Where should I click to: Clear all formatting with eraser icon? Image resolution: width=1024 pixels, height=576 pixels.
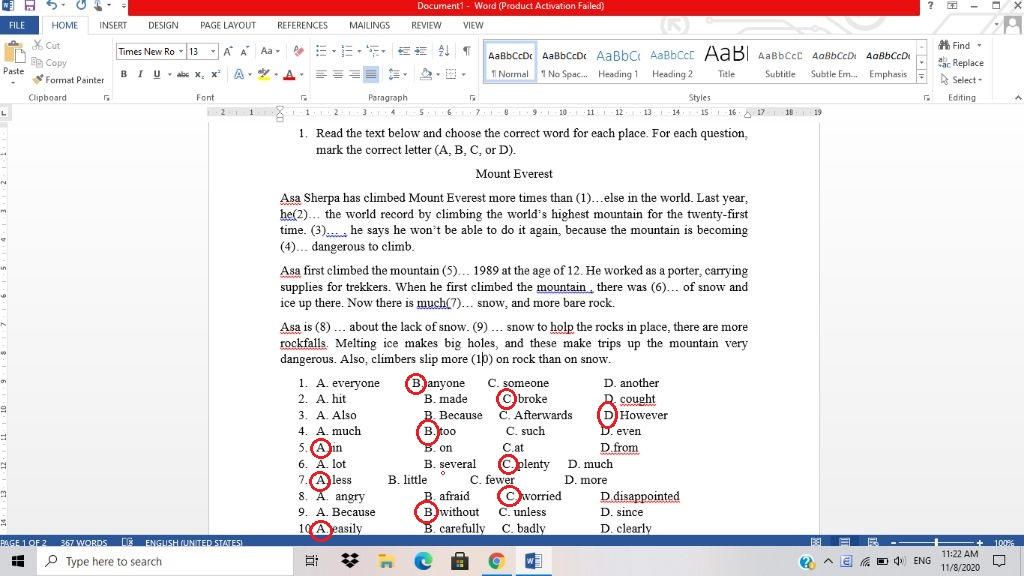[x=298, y=51]
